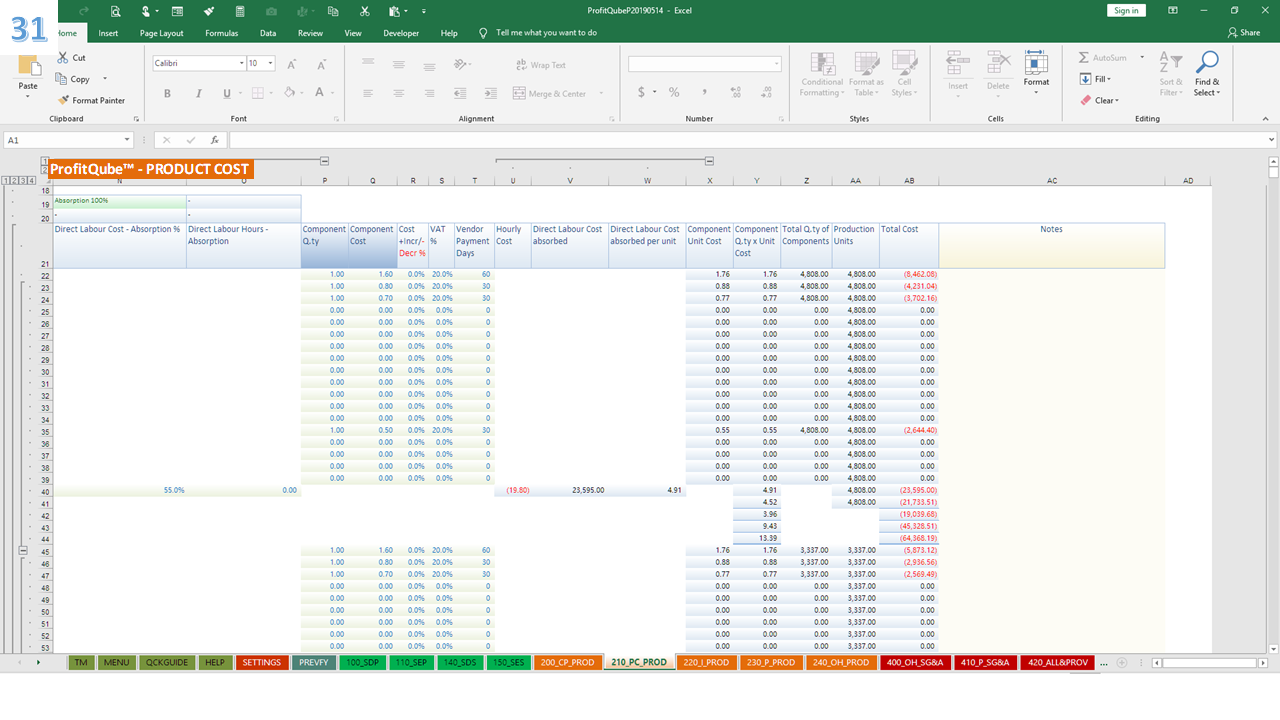Click the Borders icon in Font group
This screenshot has height=720, width=1280.
[257, 93]
